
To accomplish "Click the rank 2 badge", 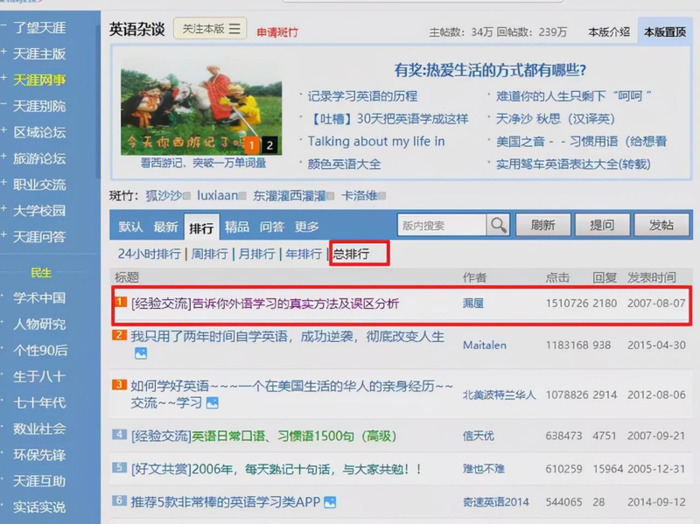I will (x=119, y=335).
